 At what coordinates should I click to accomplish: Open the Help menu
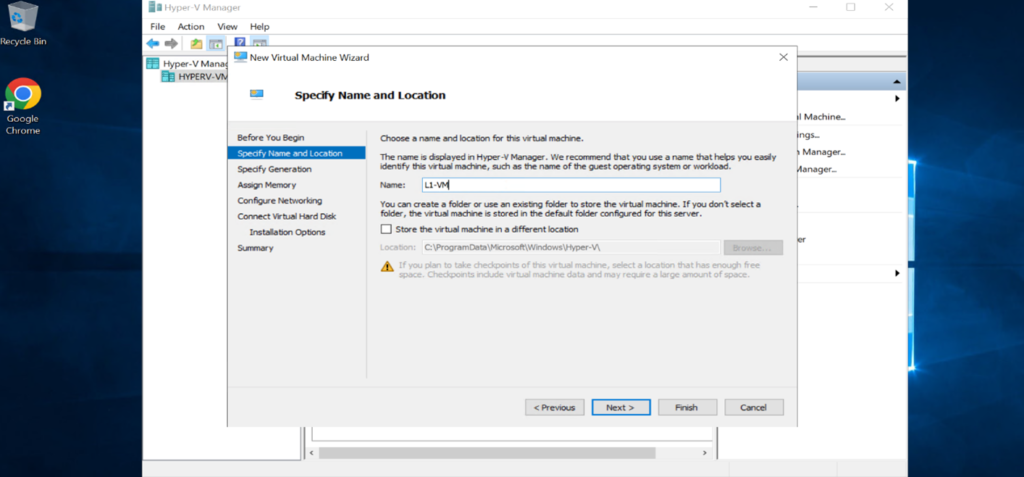point(259,27)
